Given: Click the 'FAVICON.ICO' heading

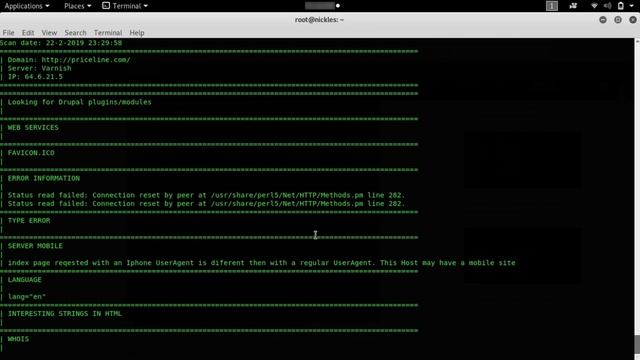Looking at the screenshot, I should click(31, 153).
